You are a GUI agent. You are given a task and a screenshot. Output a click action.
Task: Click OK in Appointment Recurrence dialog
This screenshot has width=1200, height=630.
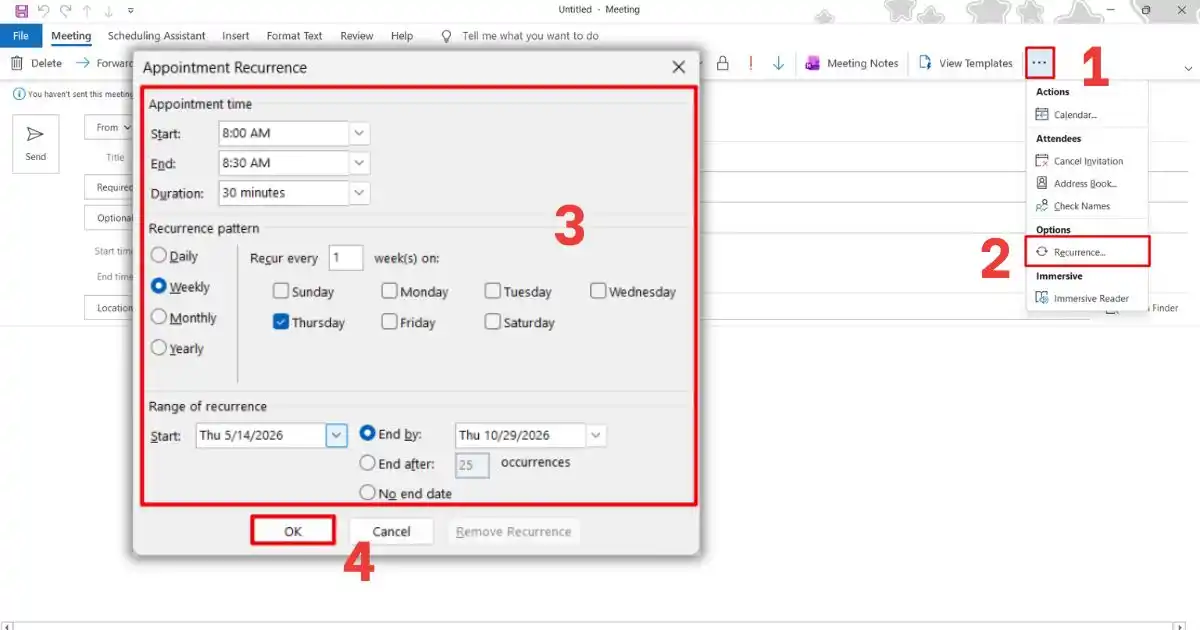pyautogui.click(x=292, y=531)
